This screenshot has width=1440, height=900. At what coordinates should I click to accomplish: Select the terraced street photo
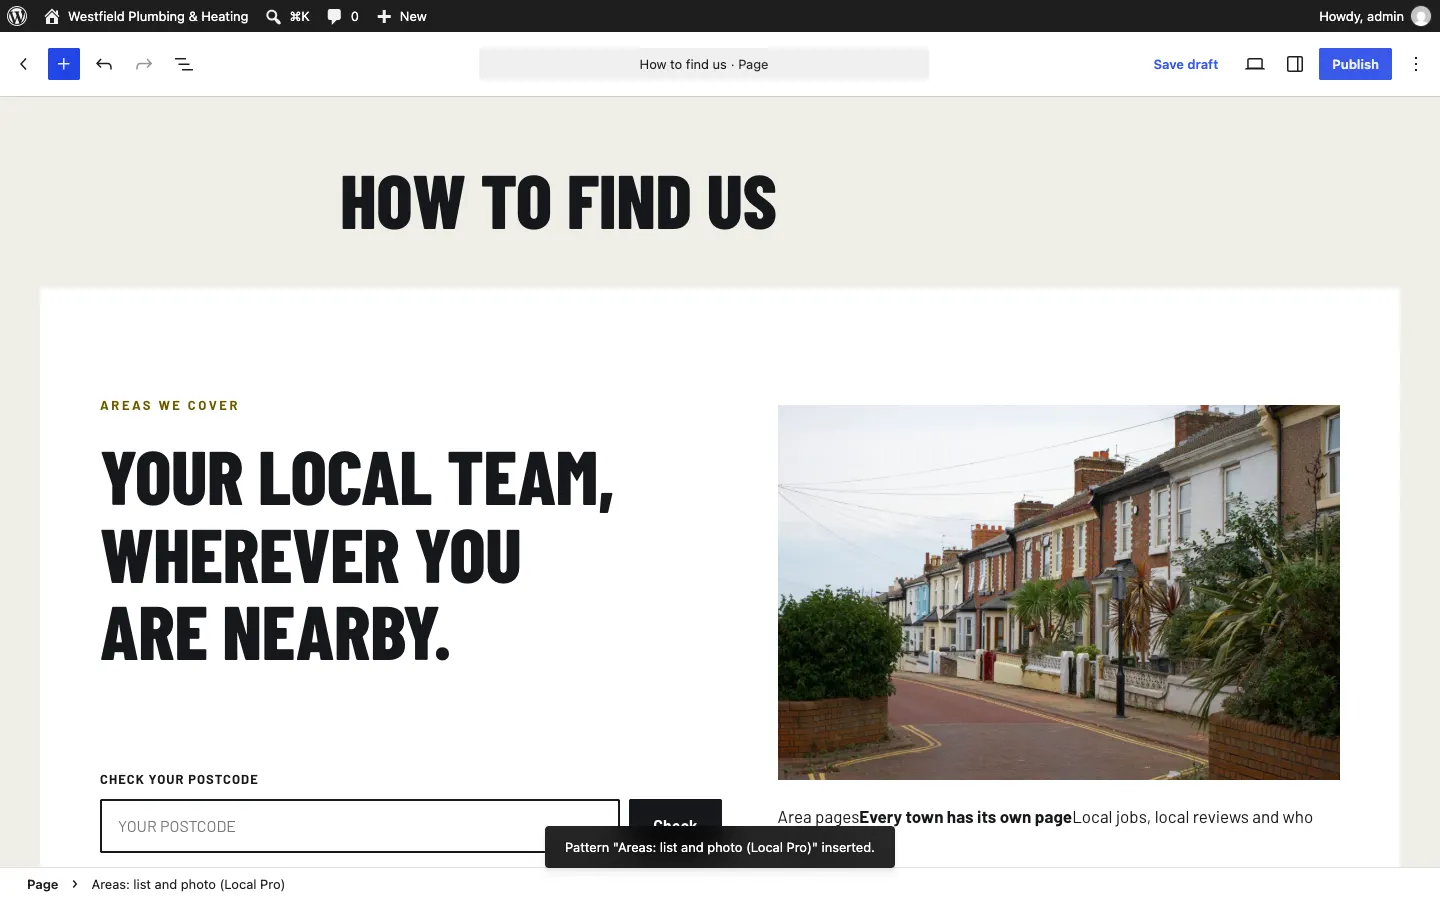click(1059, 592)
